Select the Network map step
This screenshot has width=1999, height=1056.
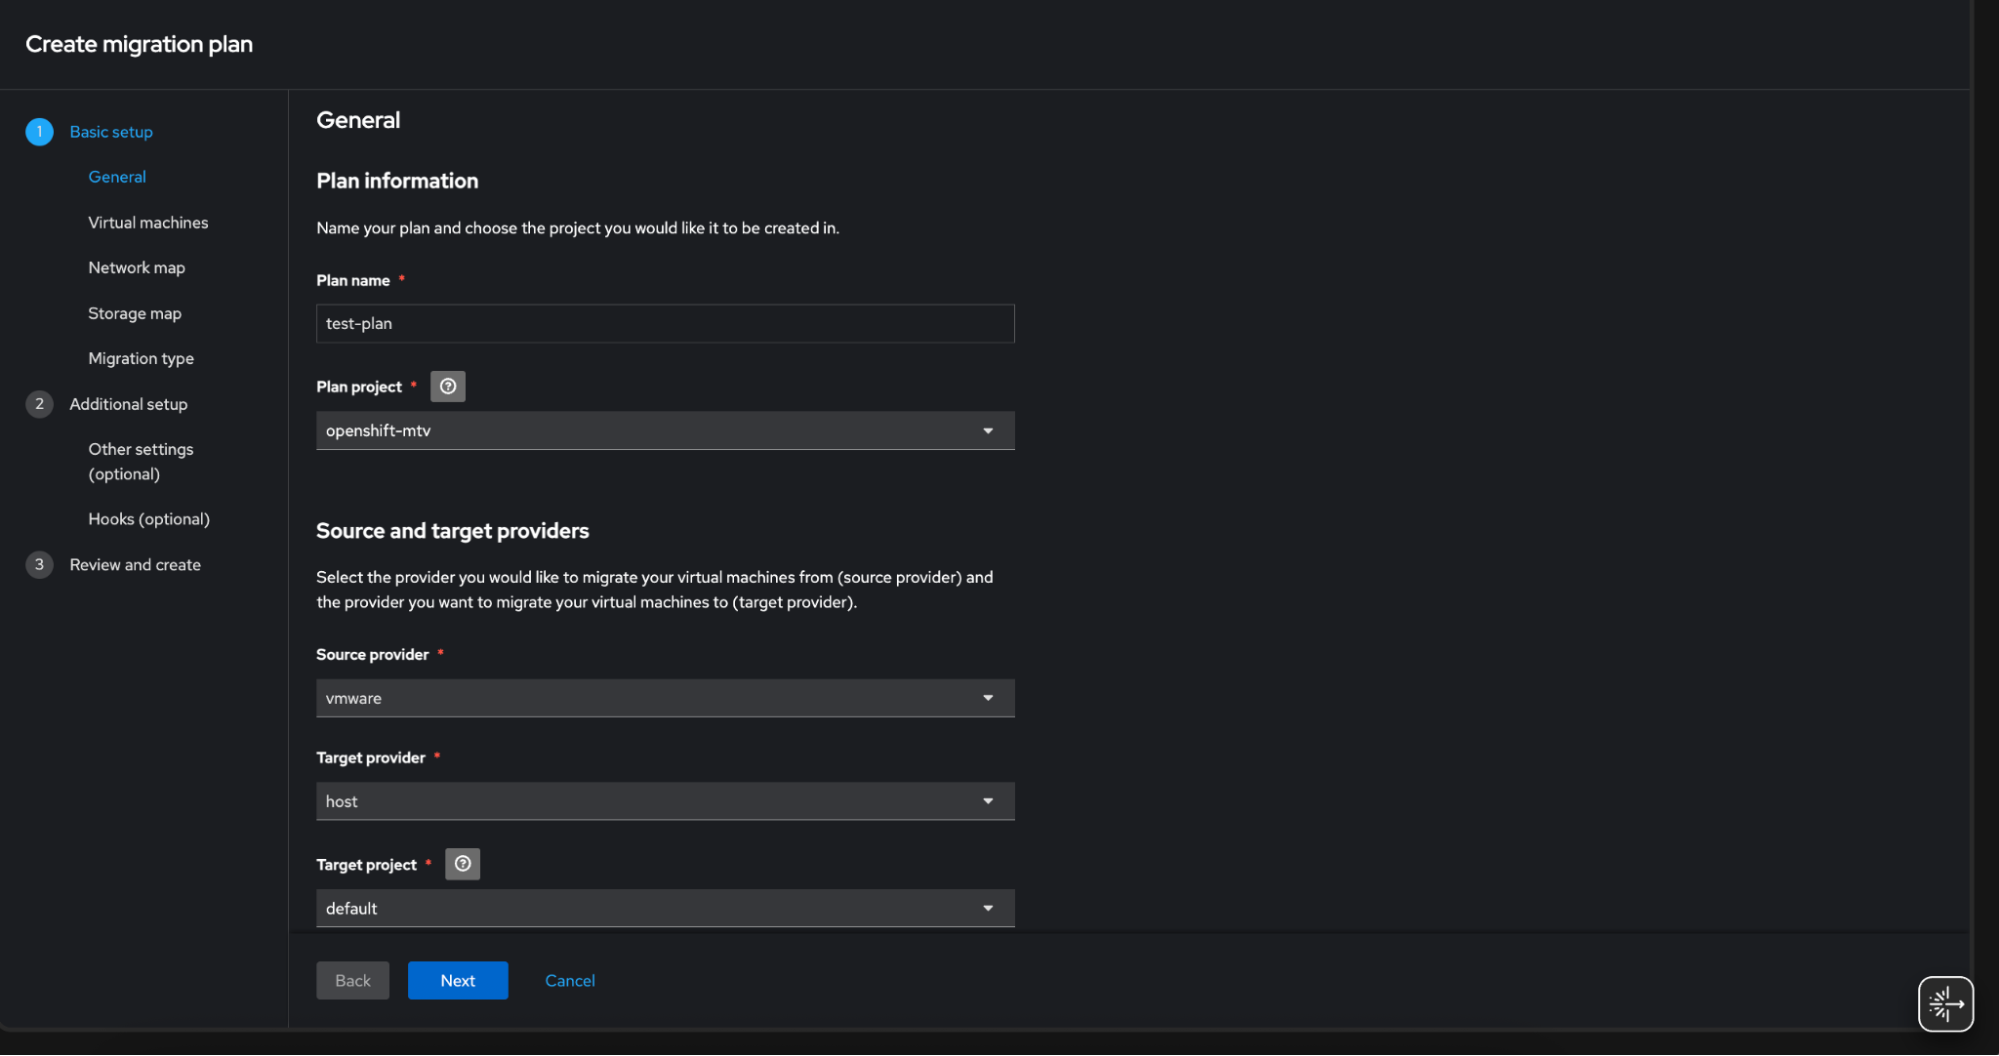pyautogui.click(x=136, y=268)
